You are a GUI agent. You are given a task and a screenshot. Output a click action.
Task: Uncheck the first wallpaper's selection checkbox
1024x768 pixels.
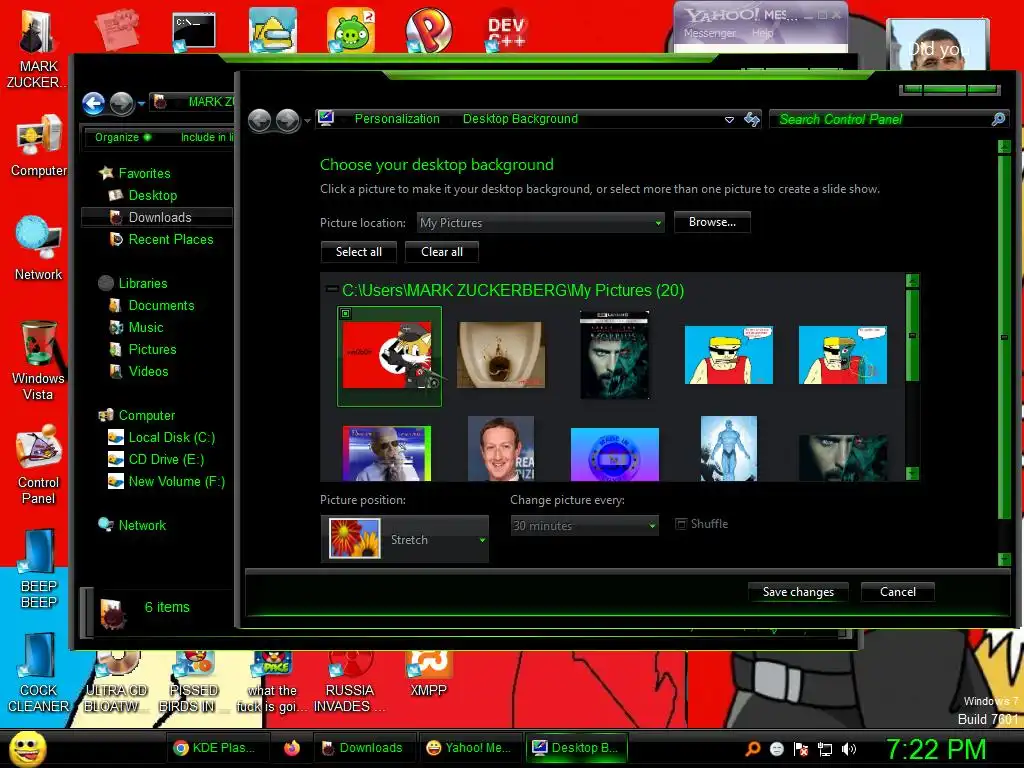(346, 313)
